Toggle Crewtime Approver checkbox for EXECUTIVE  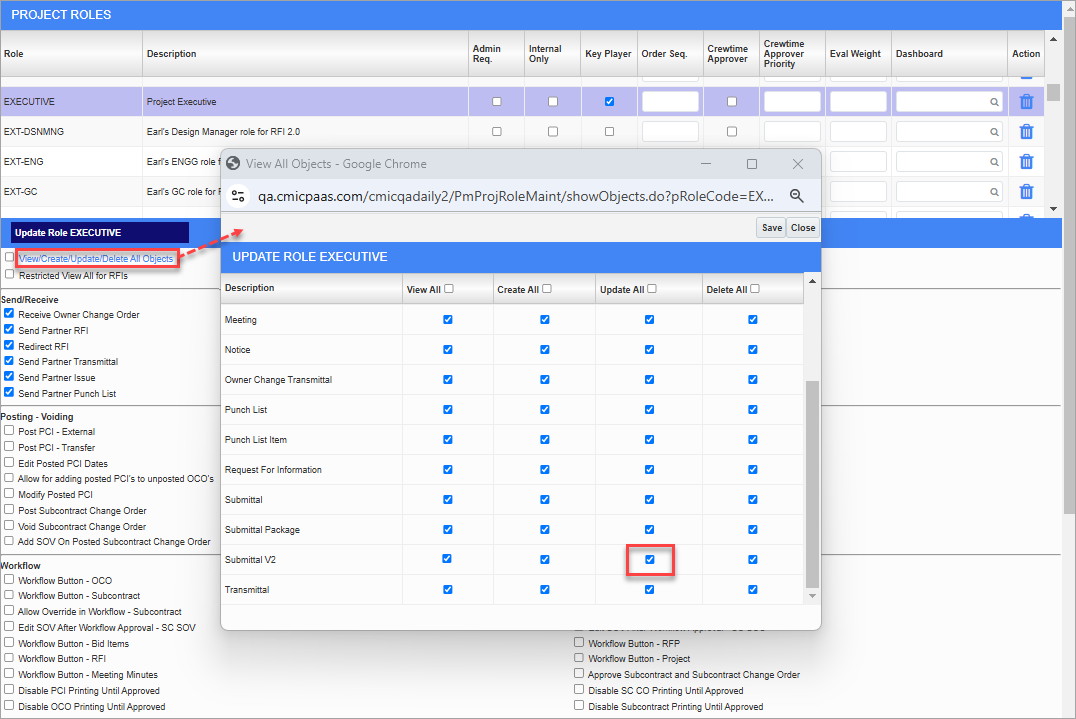pos(732,102)
